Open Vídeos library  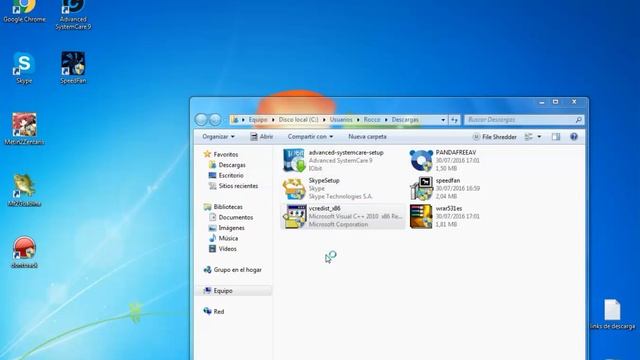222,249
